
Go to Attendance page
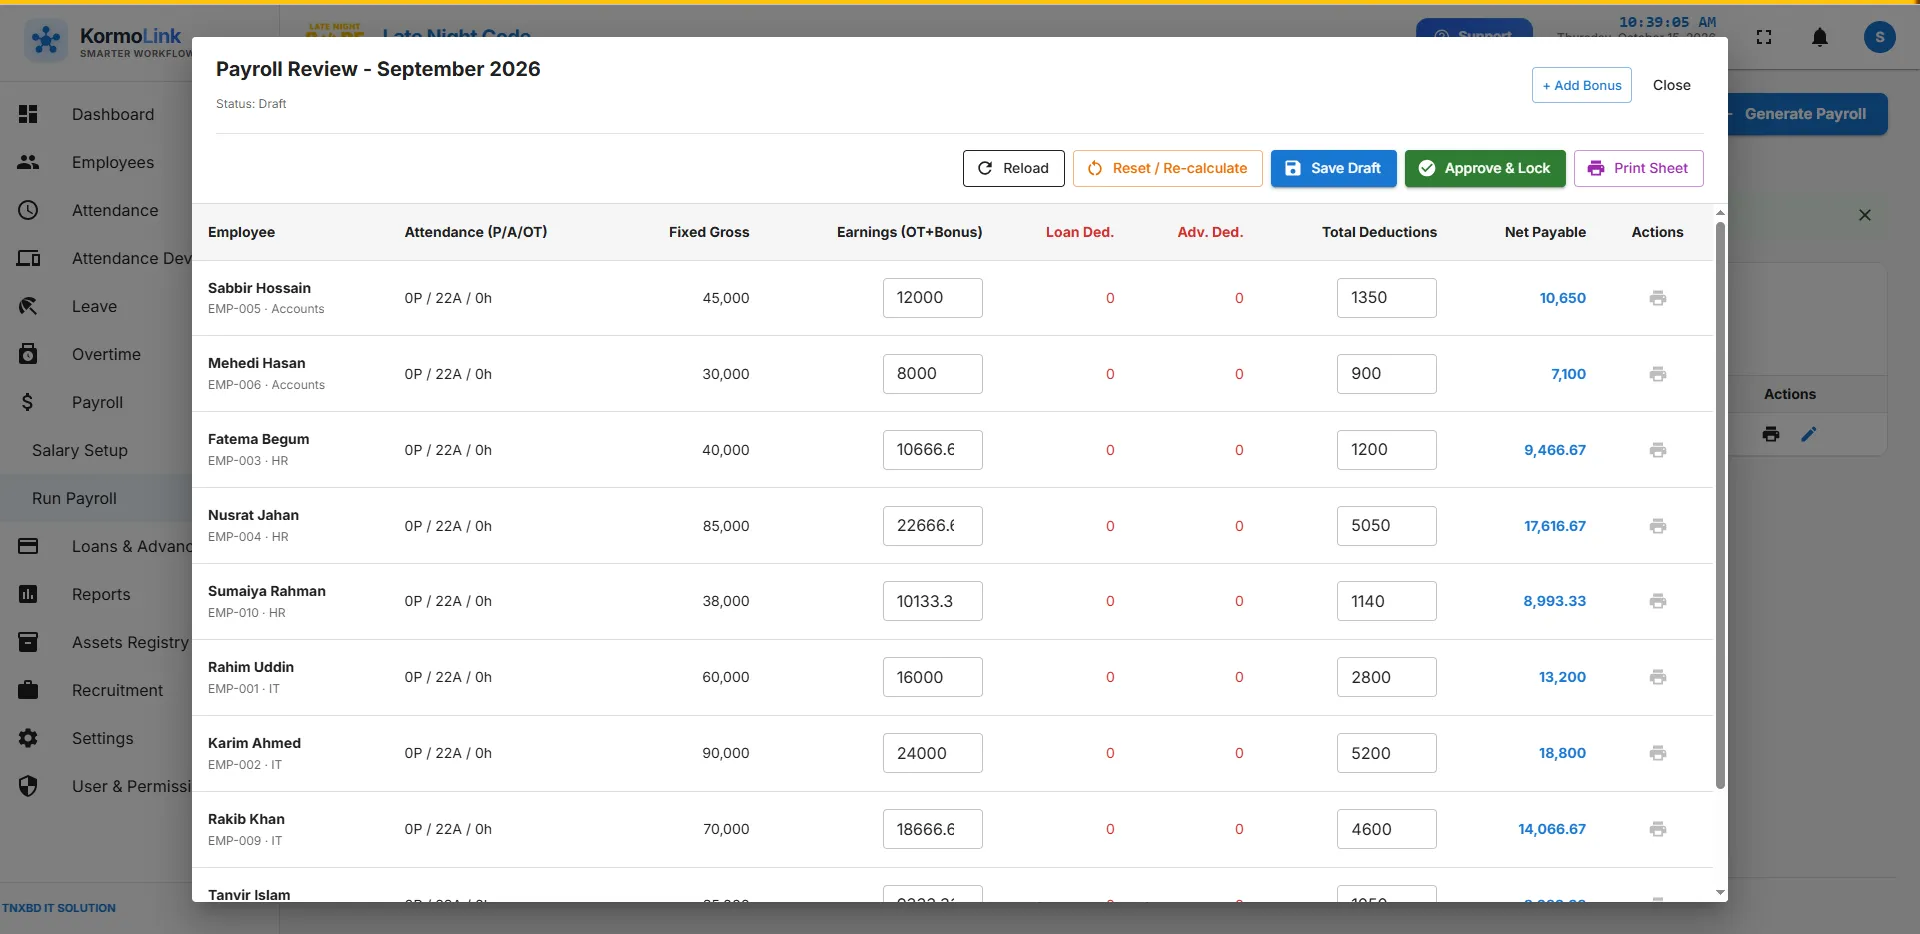tap(115, 210)
